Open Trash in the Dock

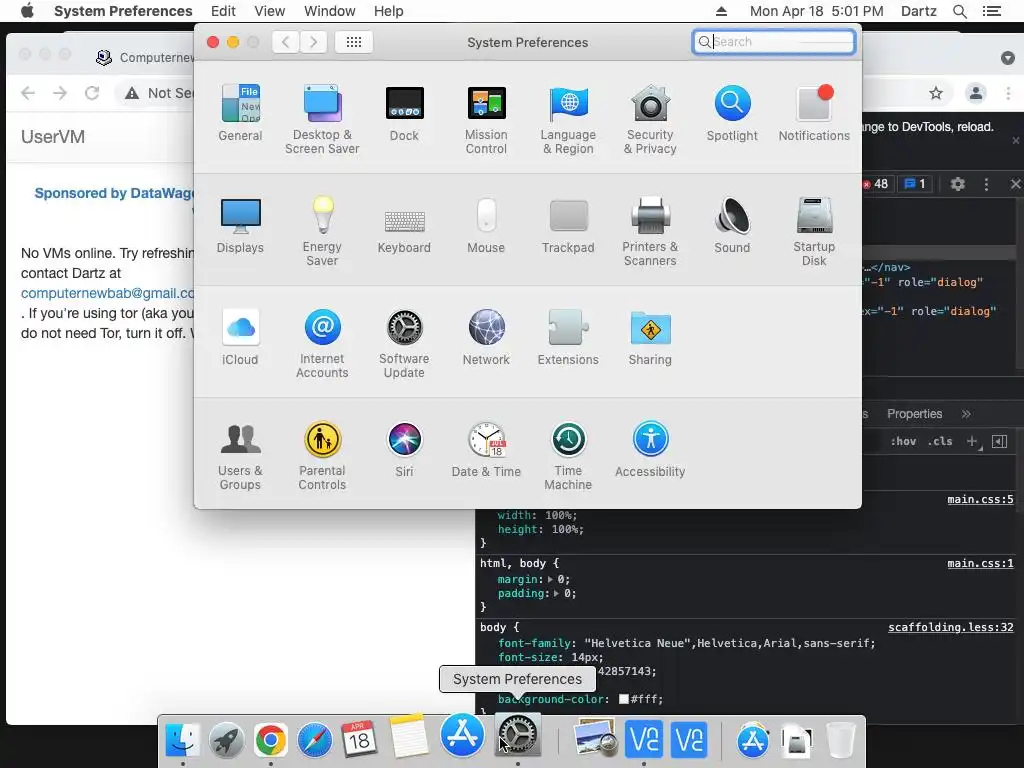[x=840, y=740]
